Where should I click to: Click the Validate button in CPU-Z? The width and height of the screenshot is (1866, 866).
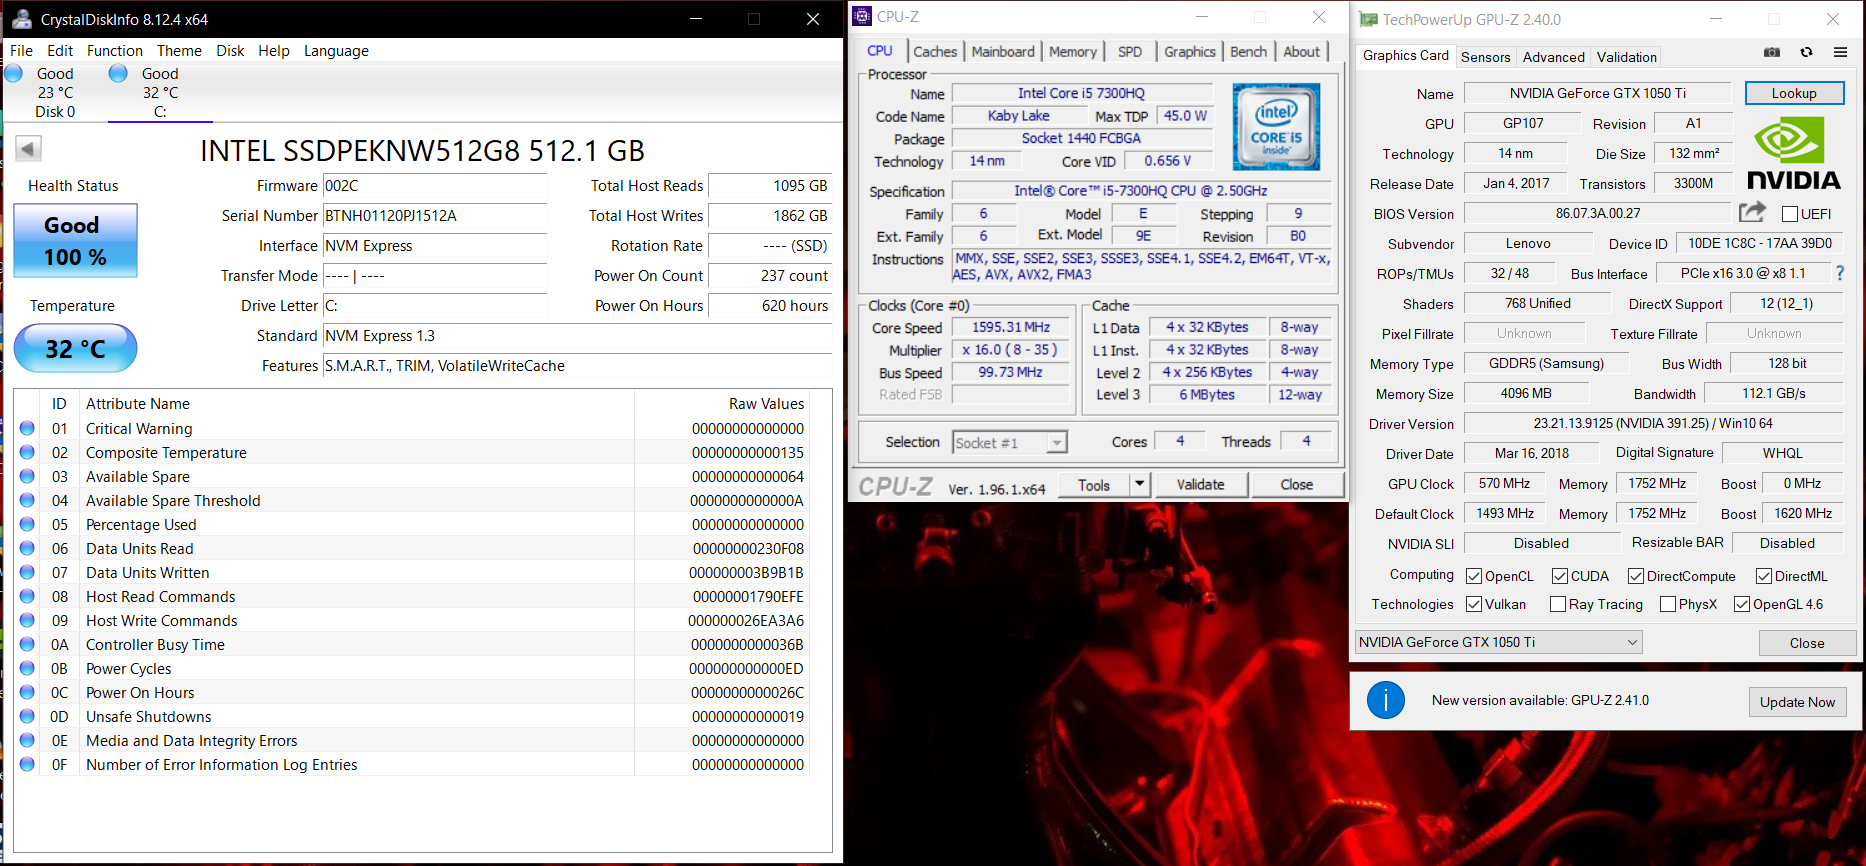(x=1200, y=484)
